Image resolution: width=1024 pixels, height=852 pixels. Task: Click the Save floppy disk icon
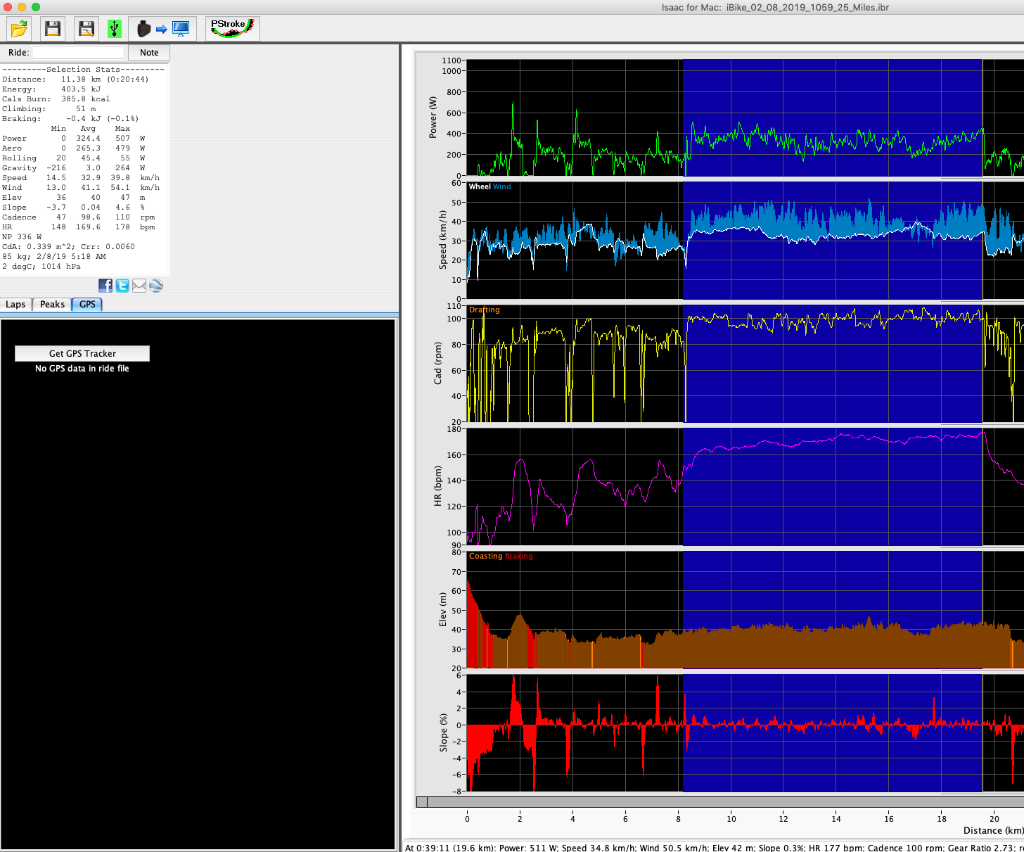pyautogui.click(x=53, y=29)
